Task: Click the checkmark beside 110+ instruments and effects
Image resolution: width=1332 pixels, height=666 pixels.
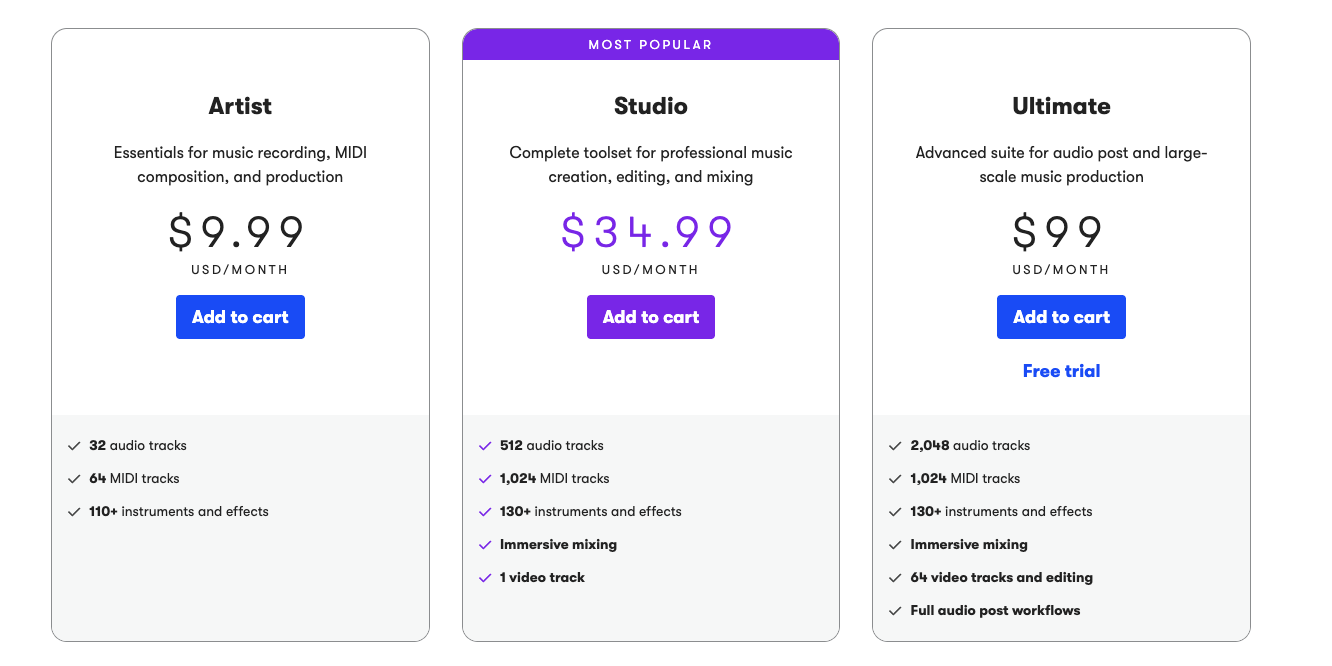Action: point(74,512)
